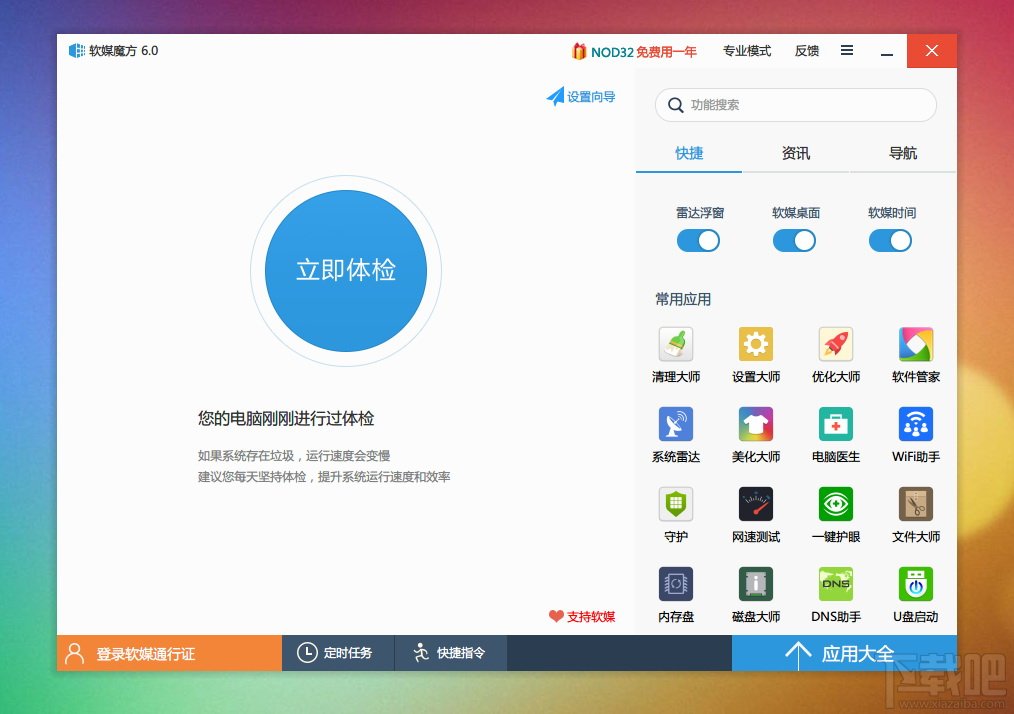1014x714 pixels.
Task: Open 专业模式 professional mode
Action: (747, 51)
